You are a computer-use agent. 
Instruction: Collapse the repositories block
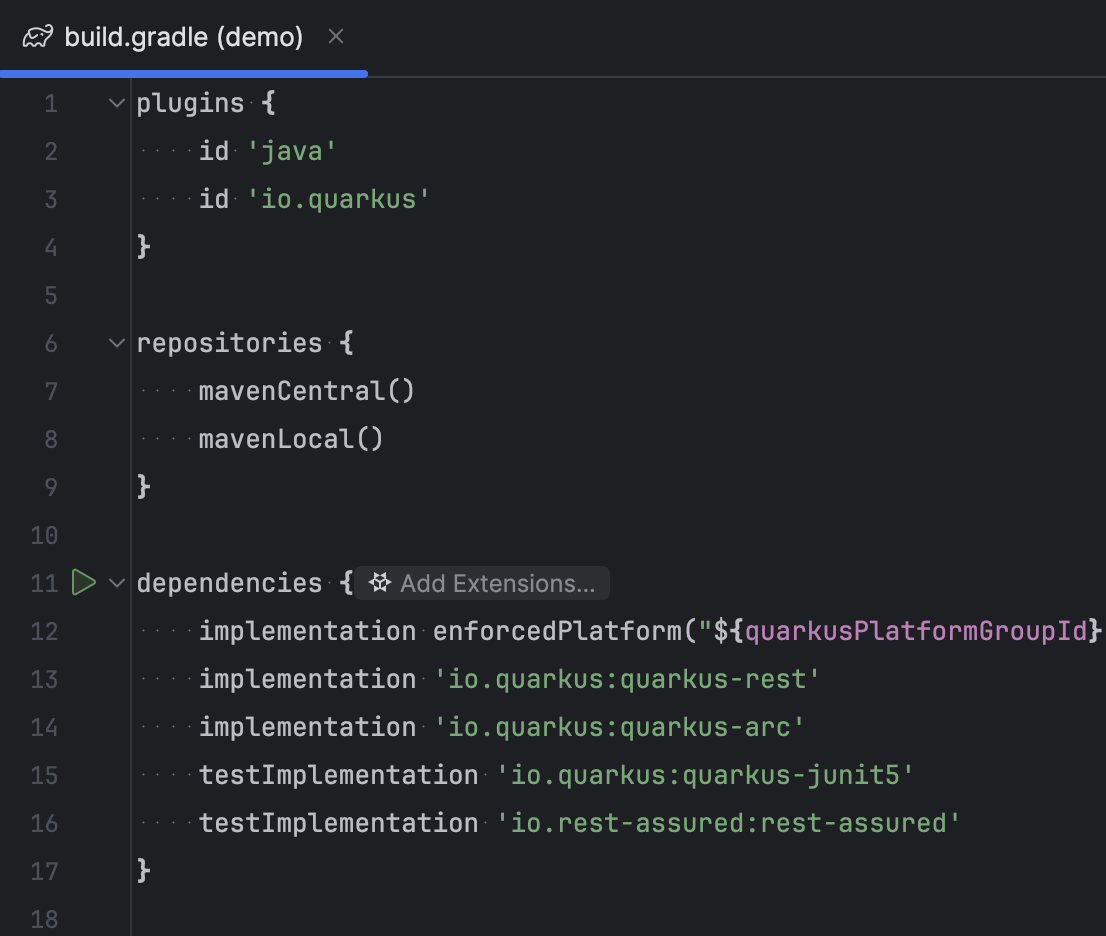(116, 342)
